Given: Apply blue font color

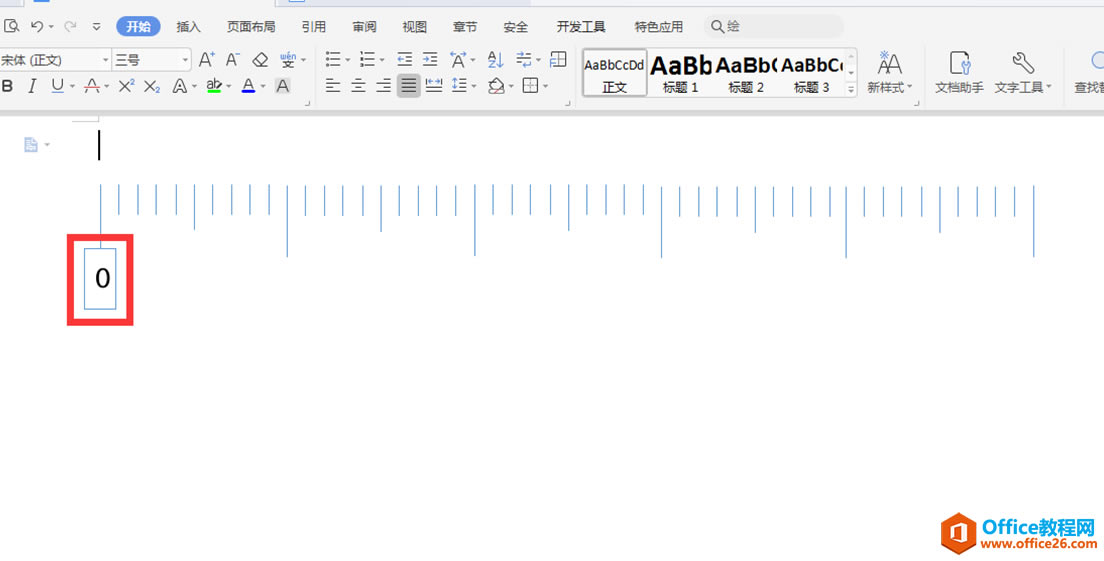Looking at the screenshot, I should click(x=248, y=86).
